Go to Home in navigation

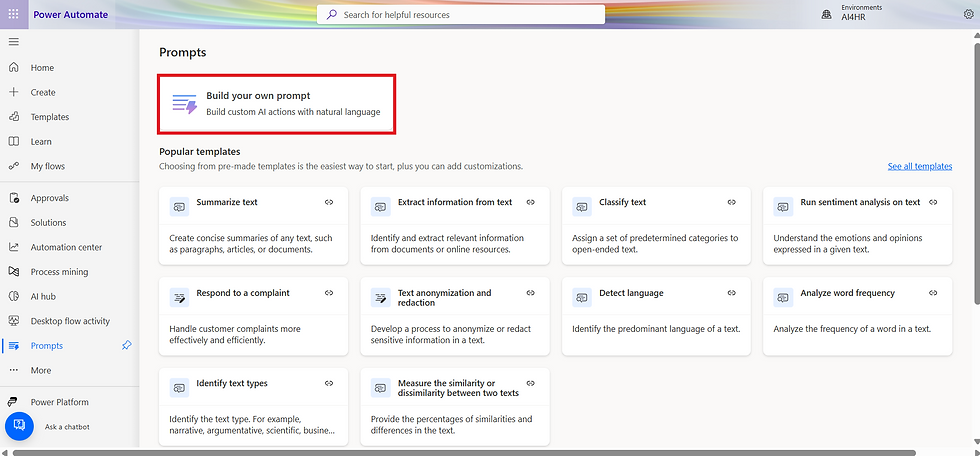(69, 67)
